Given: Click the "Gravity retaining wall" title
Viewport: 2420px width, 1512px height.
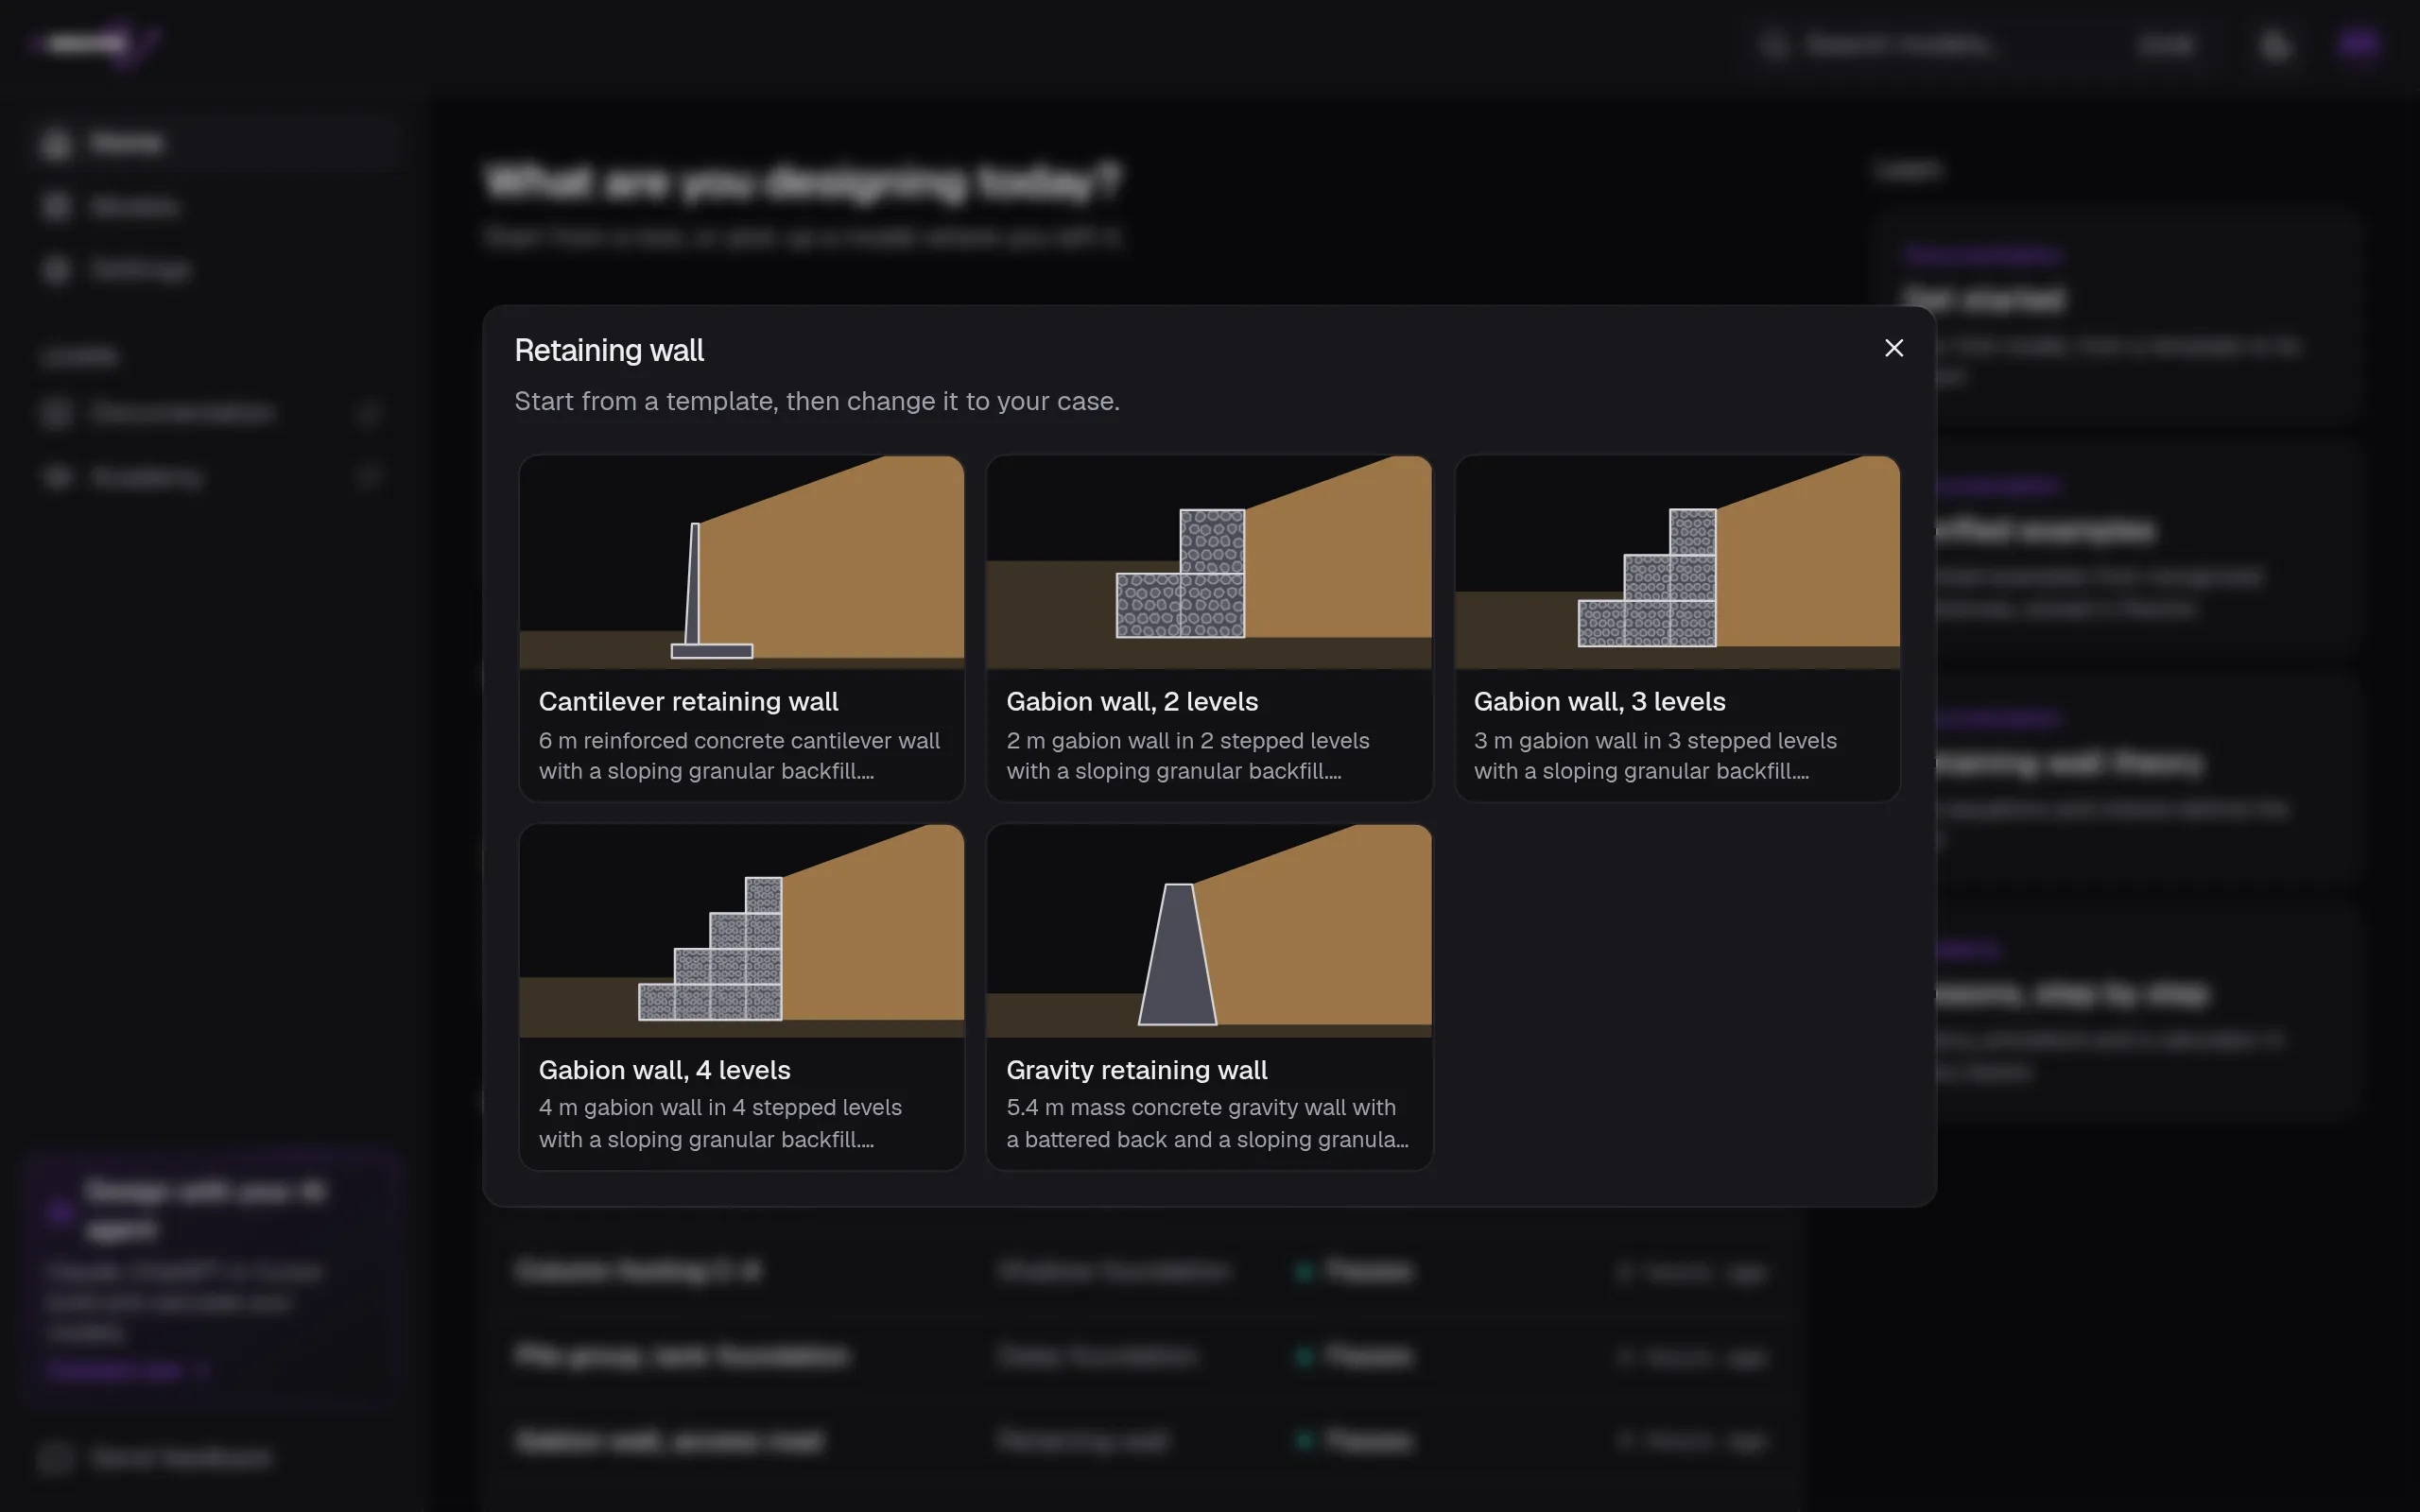Looking at the screenshot, I should click(x=1136, y=1070).
